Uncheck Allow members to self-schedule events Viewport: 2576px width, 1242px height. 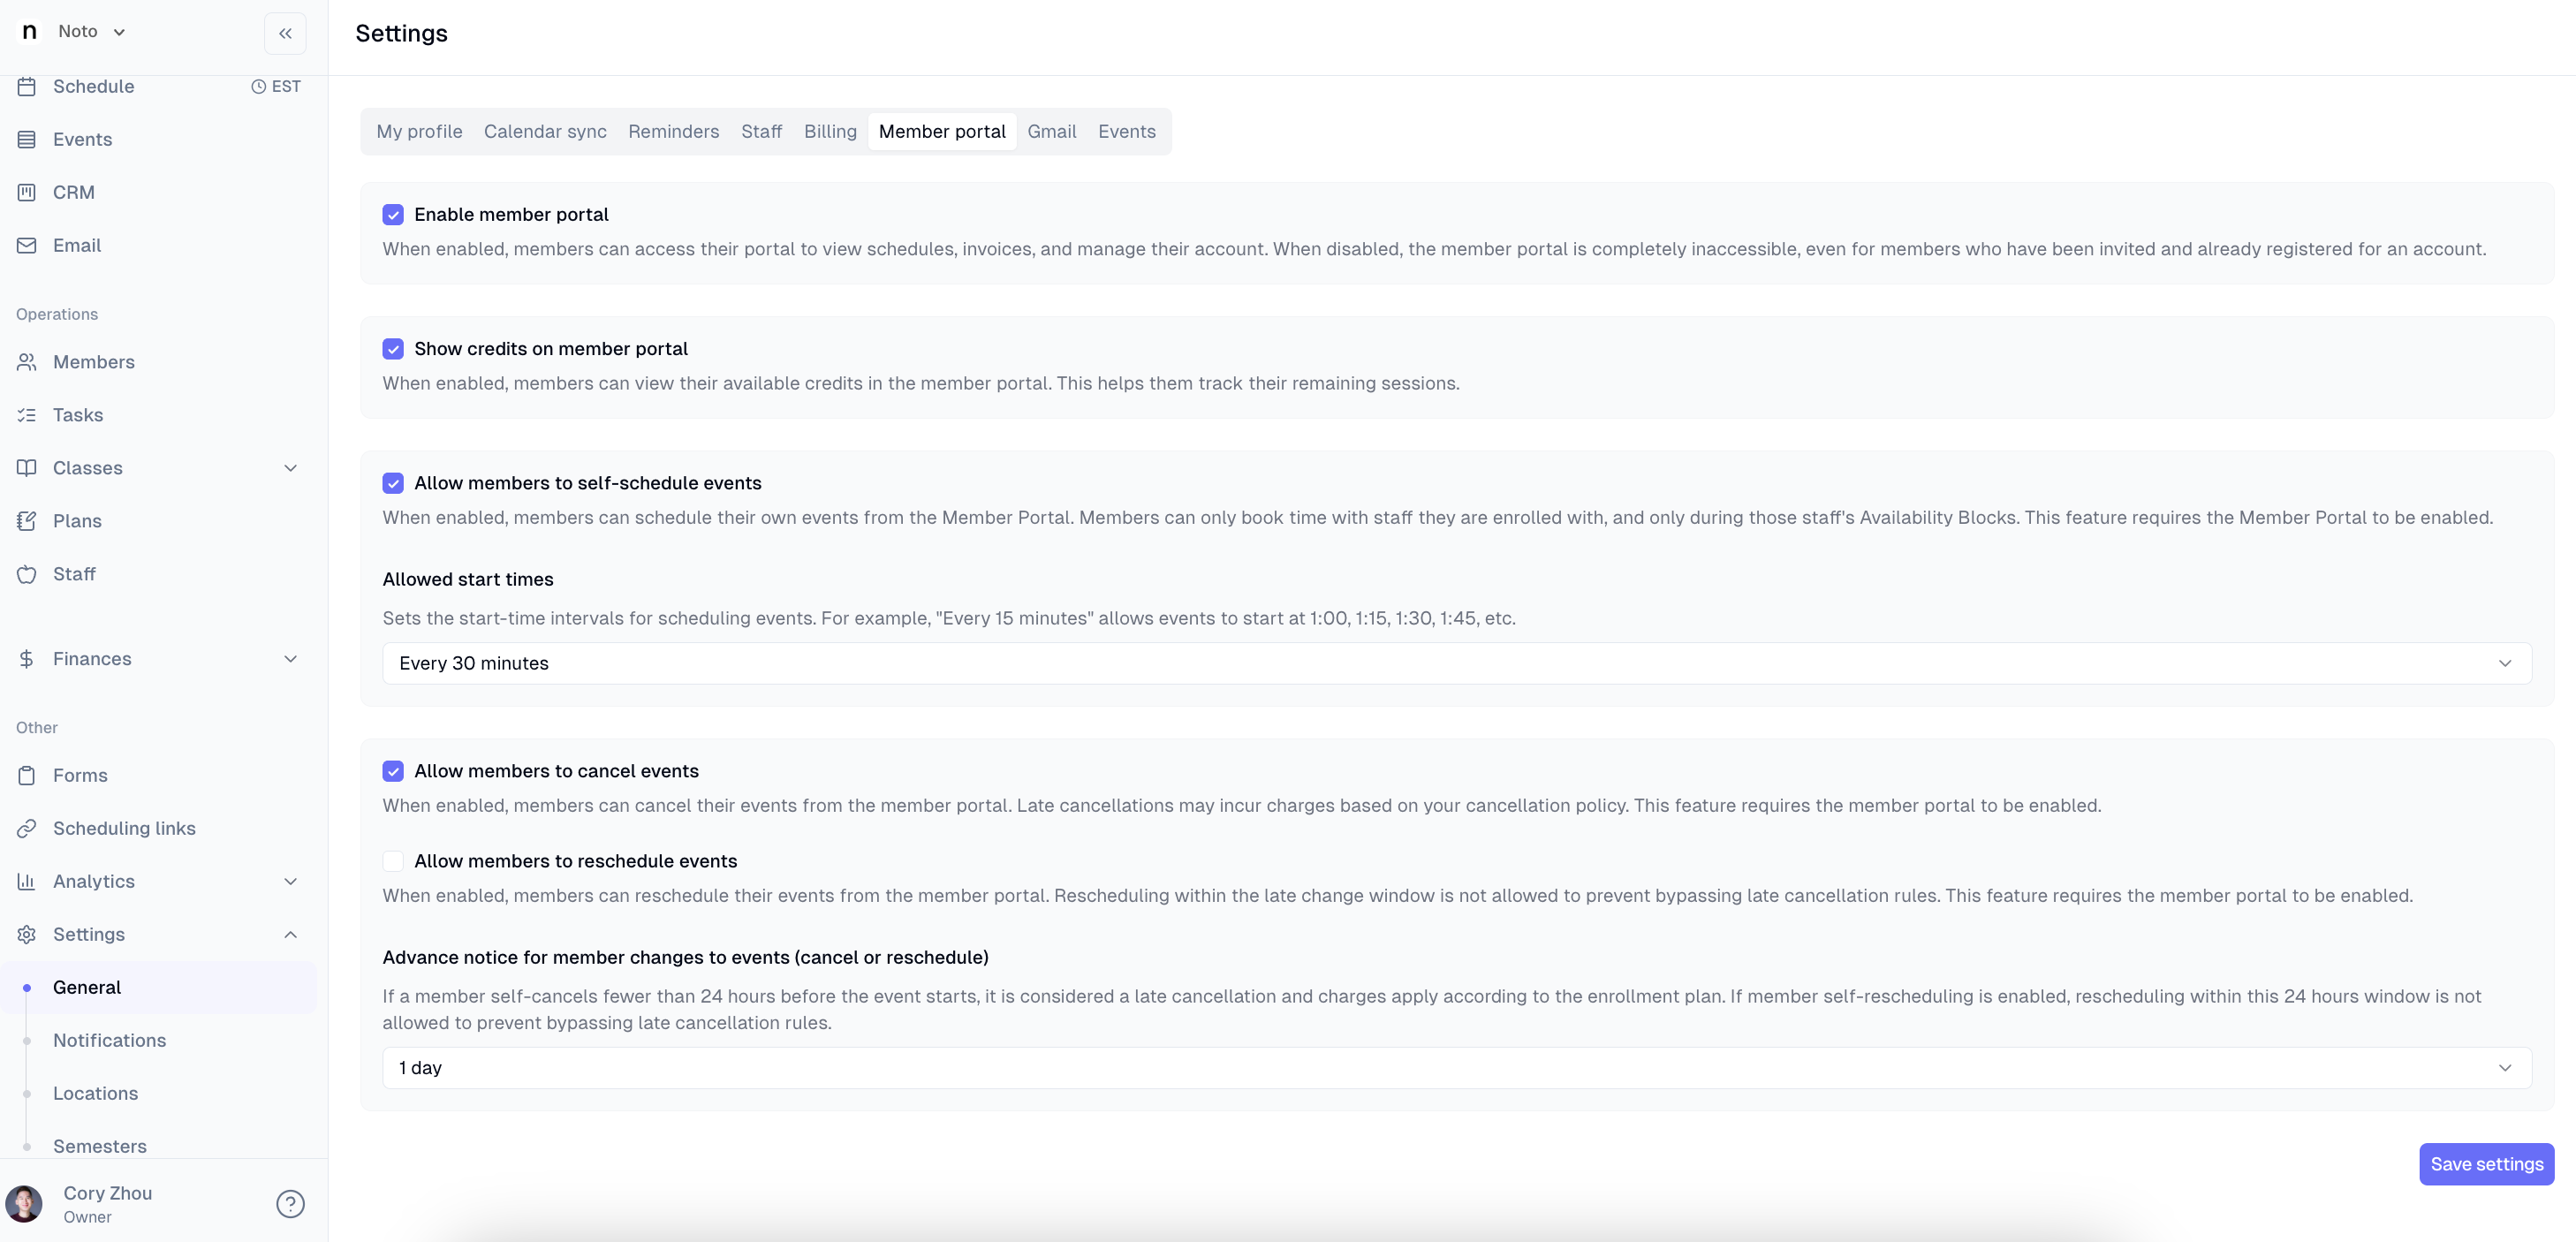coord(393,483)
